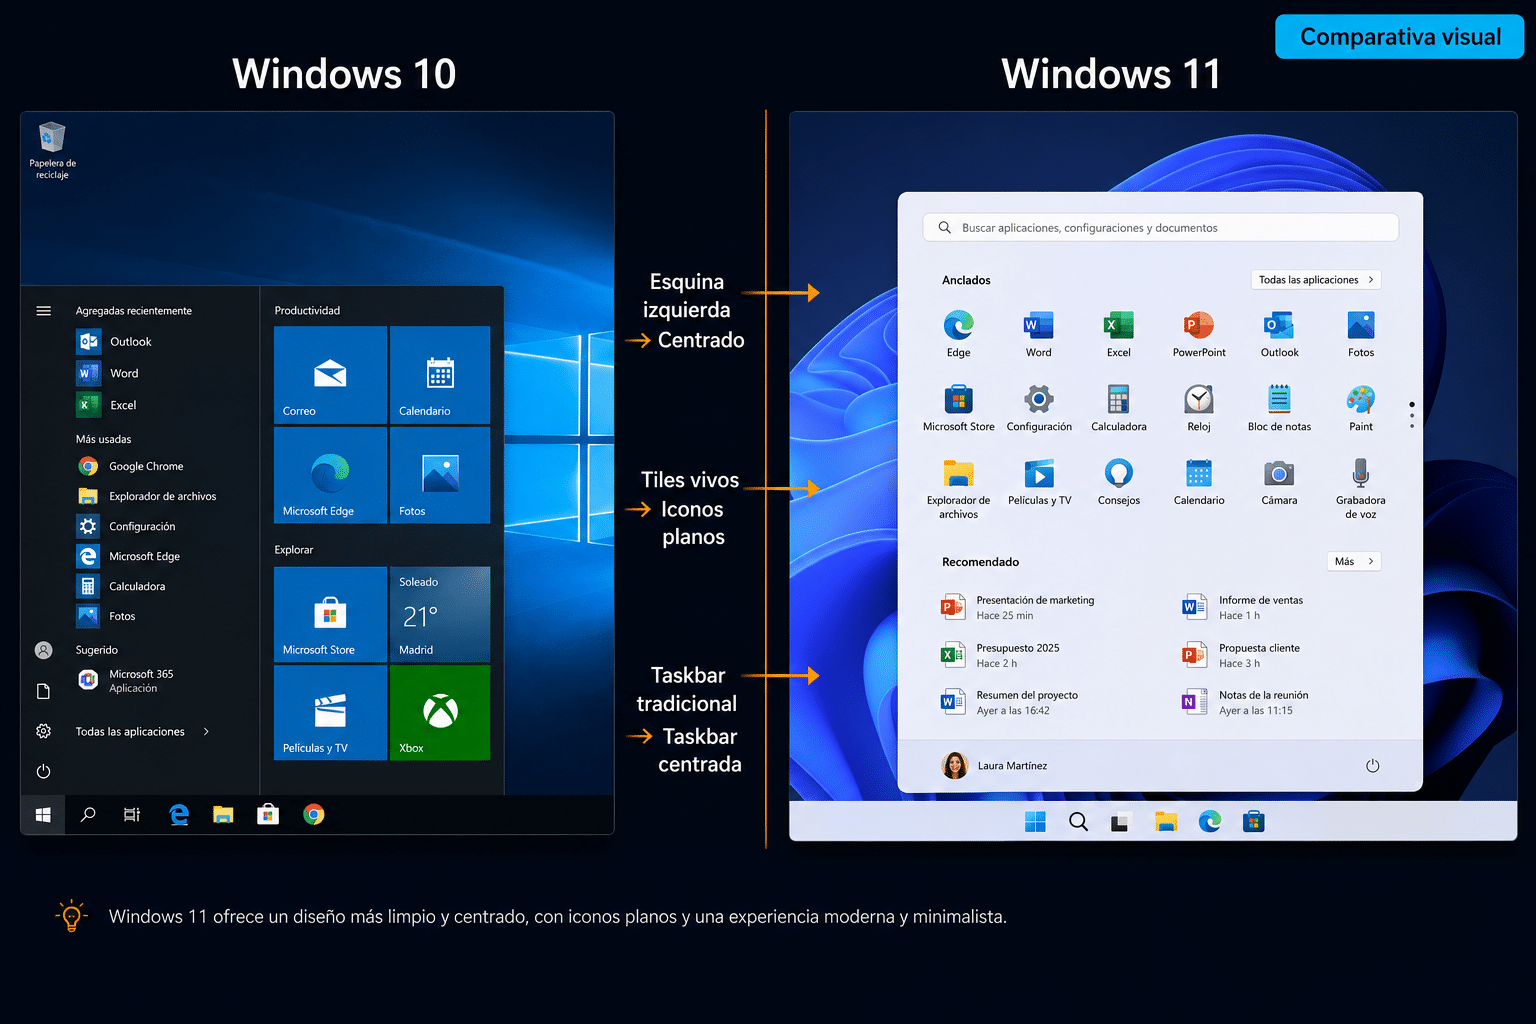Open the Microsoft Edge tile in Productividad group
This screenshot has height=1024, width=1536.
point(330,475)
